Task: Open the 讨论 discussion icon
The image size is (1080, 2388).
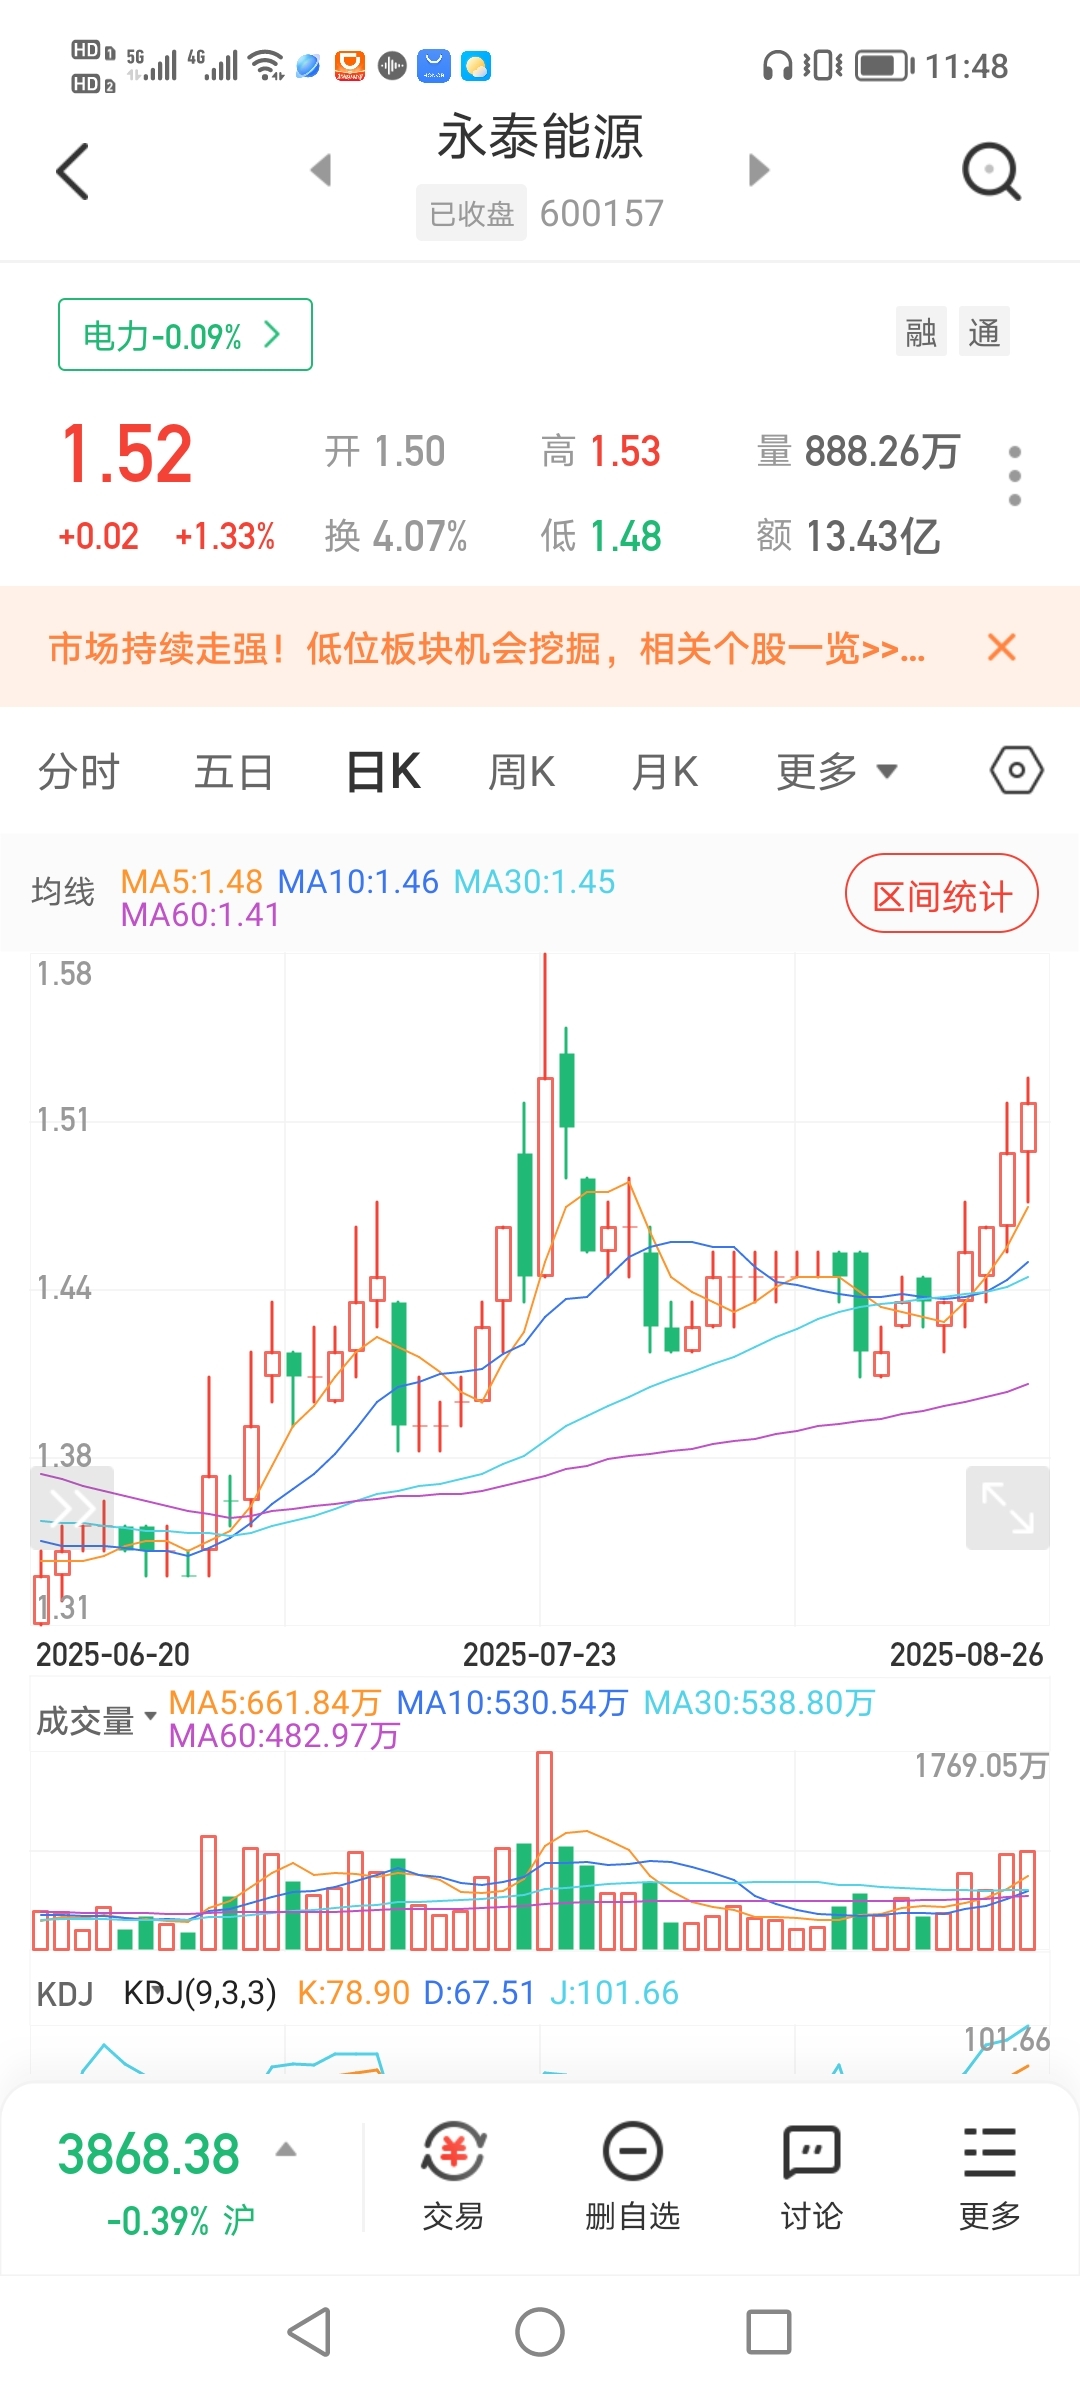Action: (x=811, y=2176)
